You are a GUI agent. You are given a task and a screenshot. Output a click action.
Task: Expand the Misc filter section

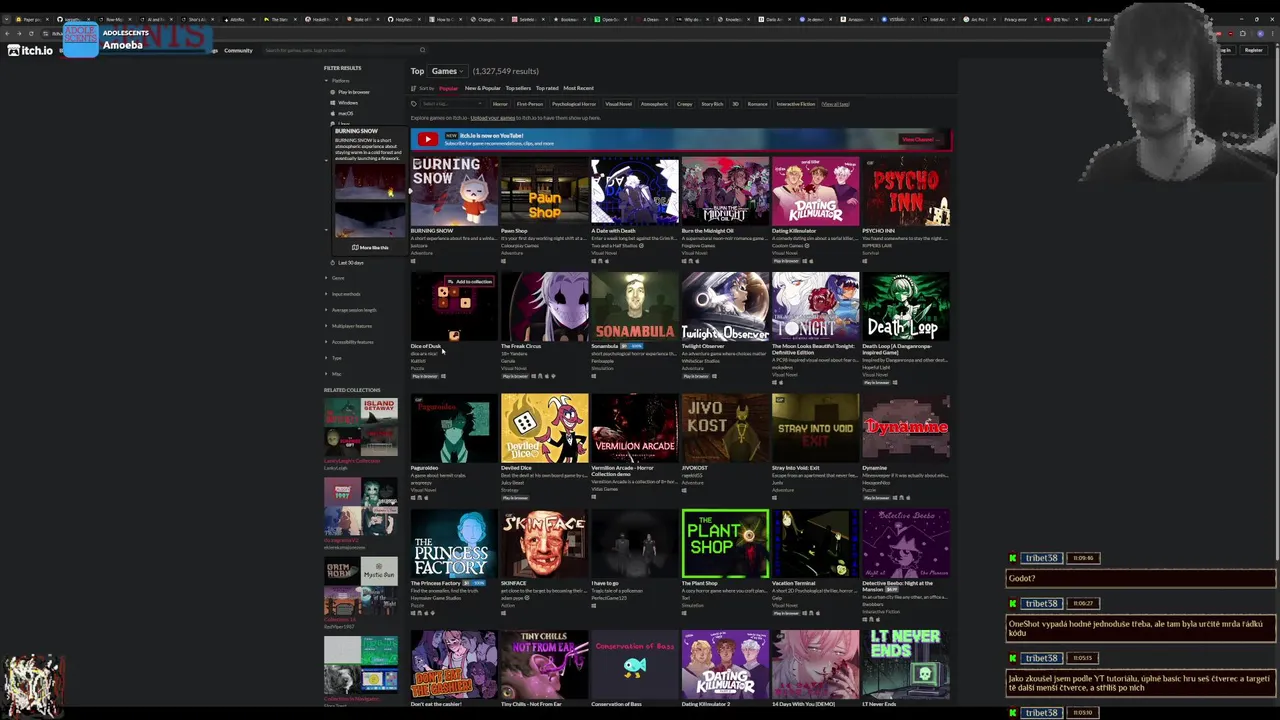pyautogui.click(x=335, y=374)
